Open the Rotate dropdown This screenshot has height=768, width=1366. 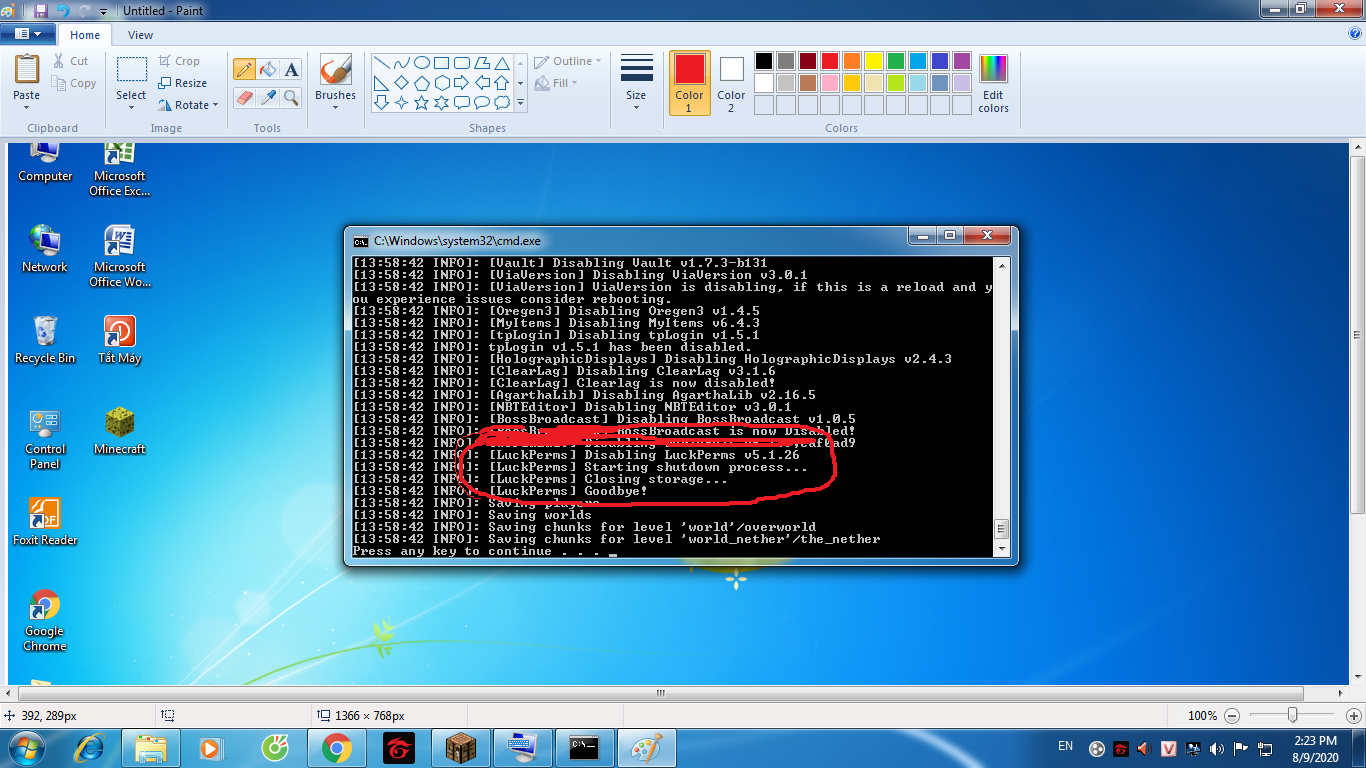point(187,105)
